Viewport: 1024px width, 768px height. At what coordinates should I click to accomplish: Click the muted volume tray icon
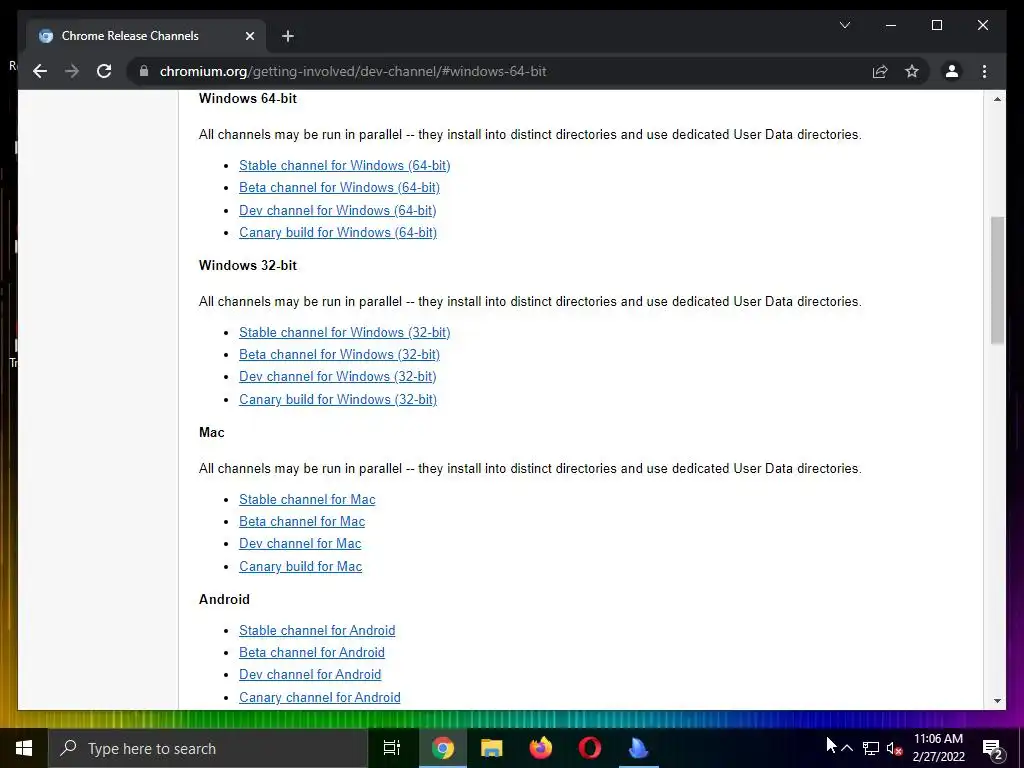pos(895,748)
